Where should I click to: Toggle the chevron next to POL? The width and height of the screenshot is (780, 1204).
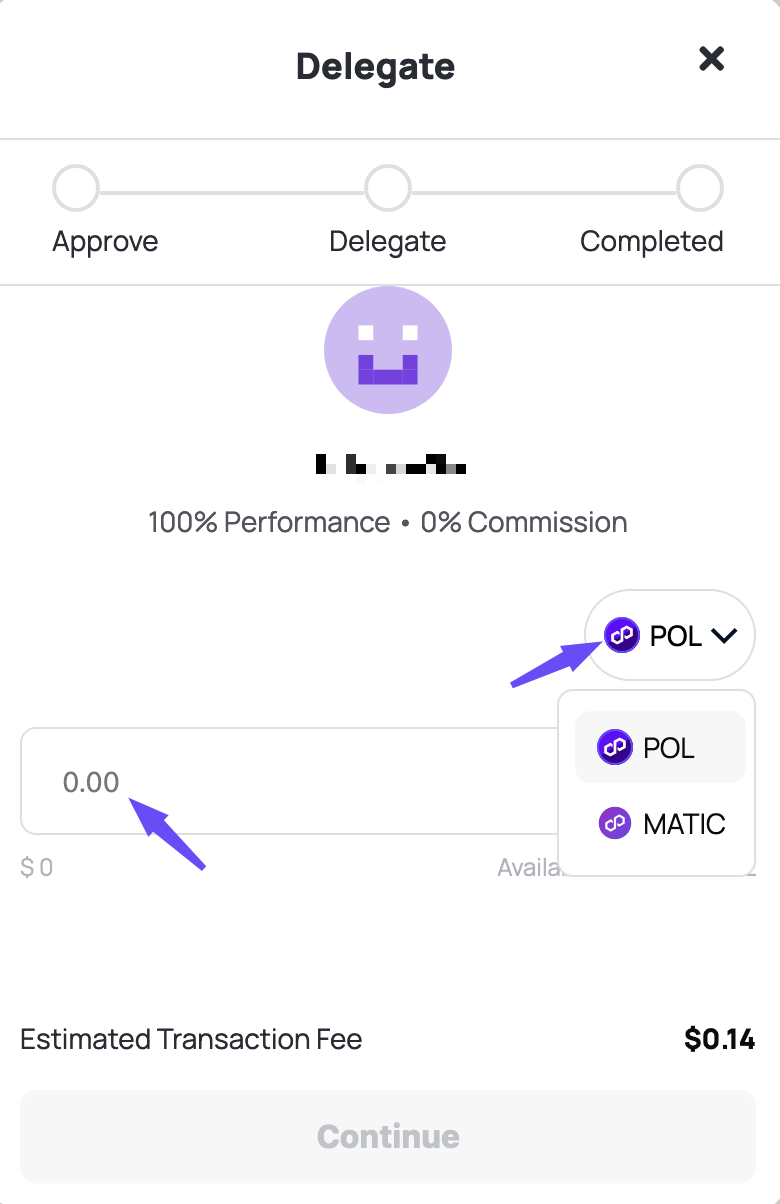click(723, 636)
